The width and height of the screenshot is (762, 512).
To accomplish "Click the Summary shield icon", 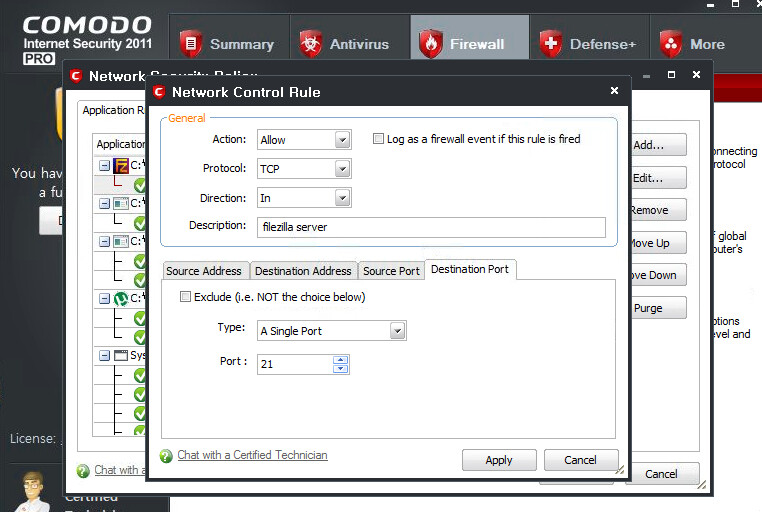I will point(191,44).
